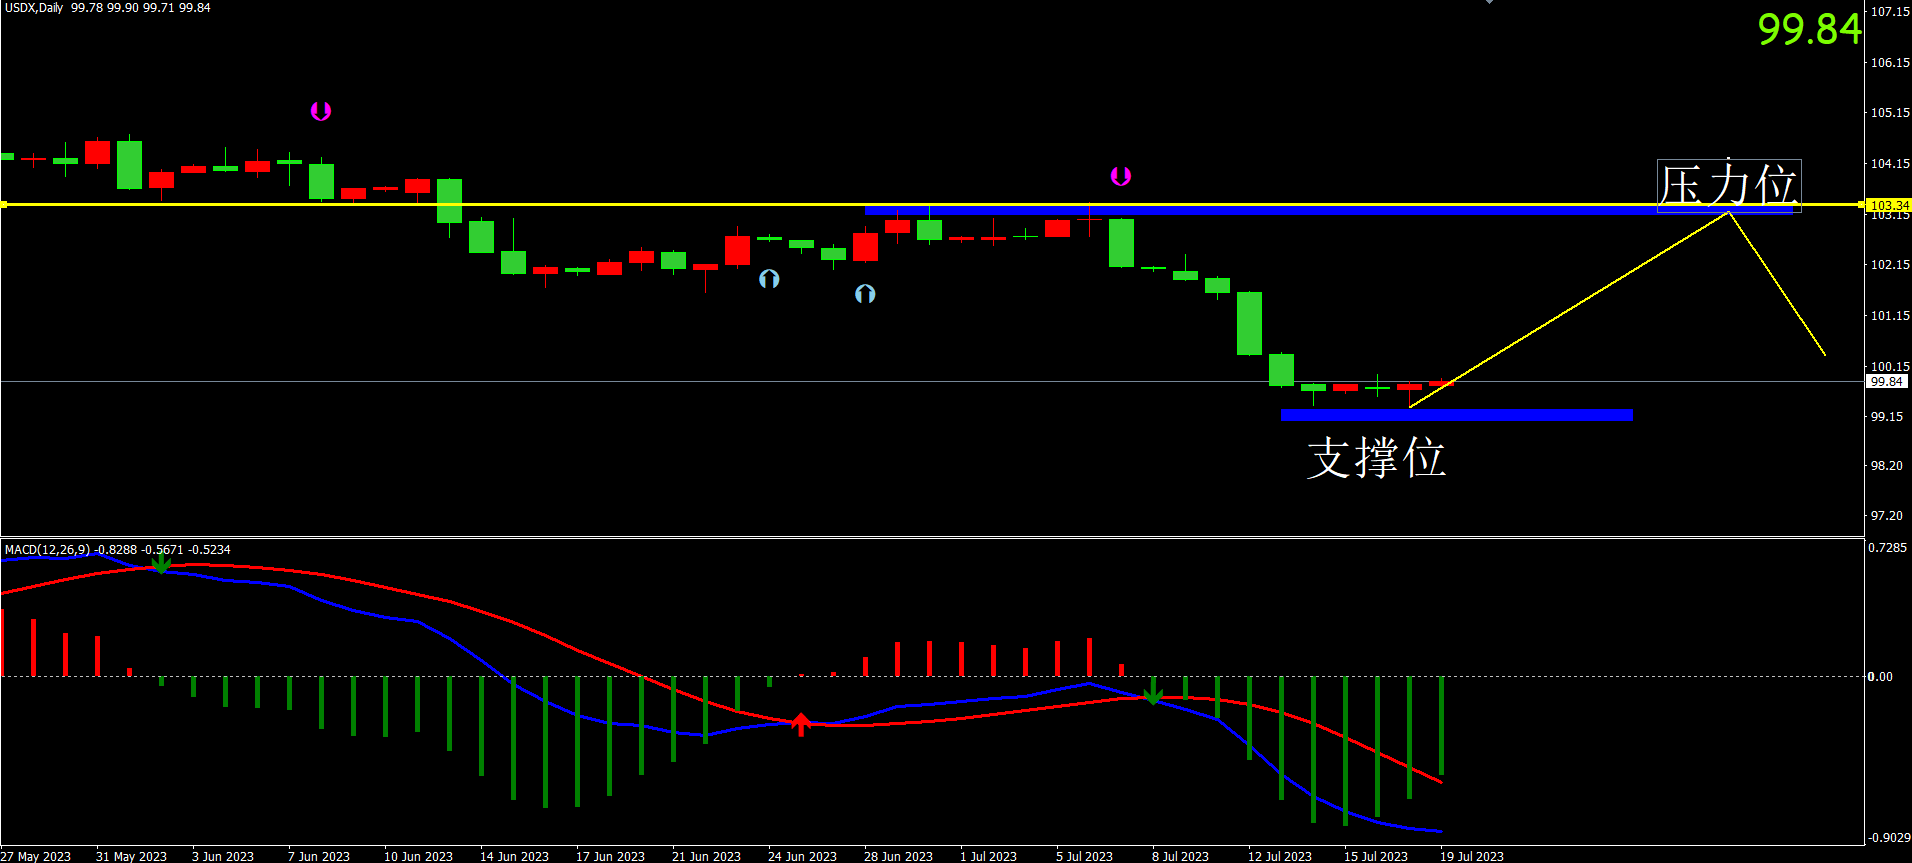Click the yellow 103.34 price tag on the axis

point(1888,205)
